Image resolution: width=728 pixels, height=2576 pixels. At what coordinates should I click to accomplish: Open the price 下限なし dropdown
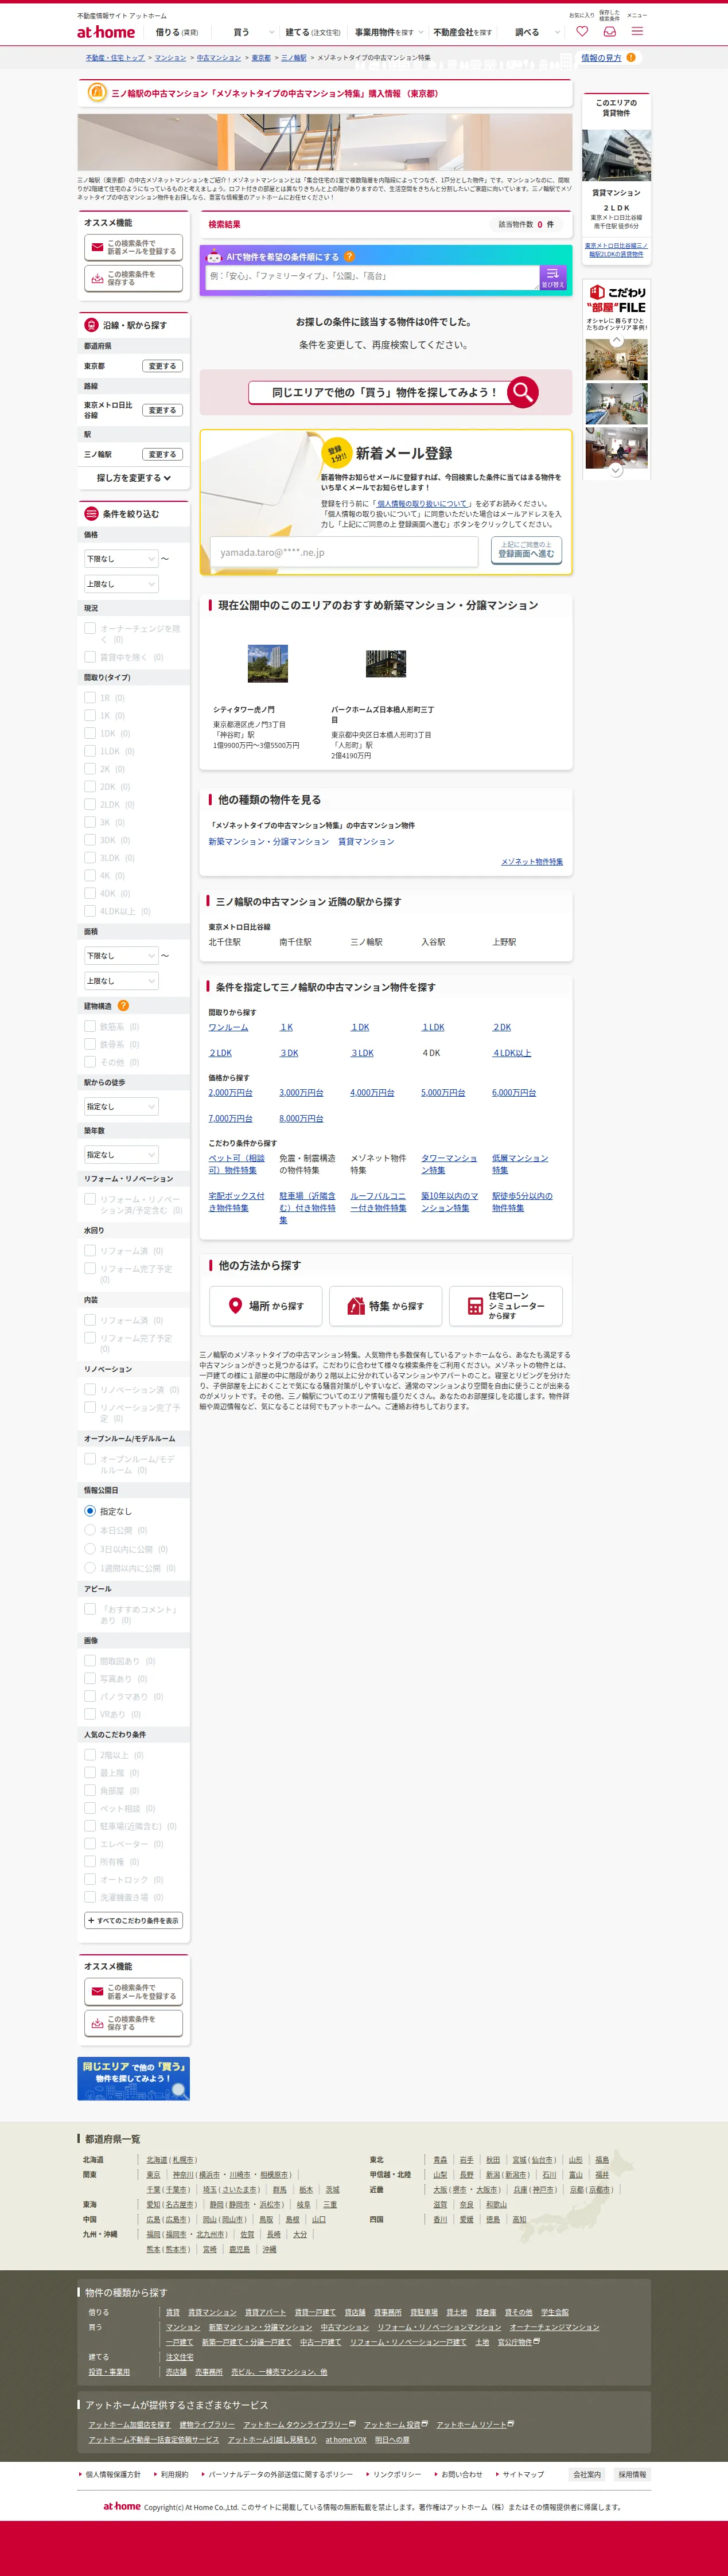tap(121, 559)
